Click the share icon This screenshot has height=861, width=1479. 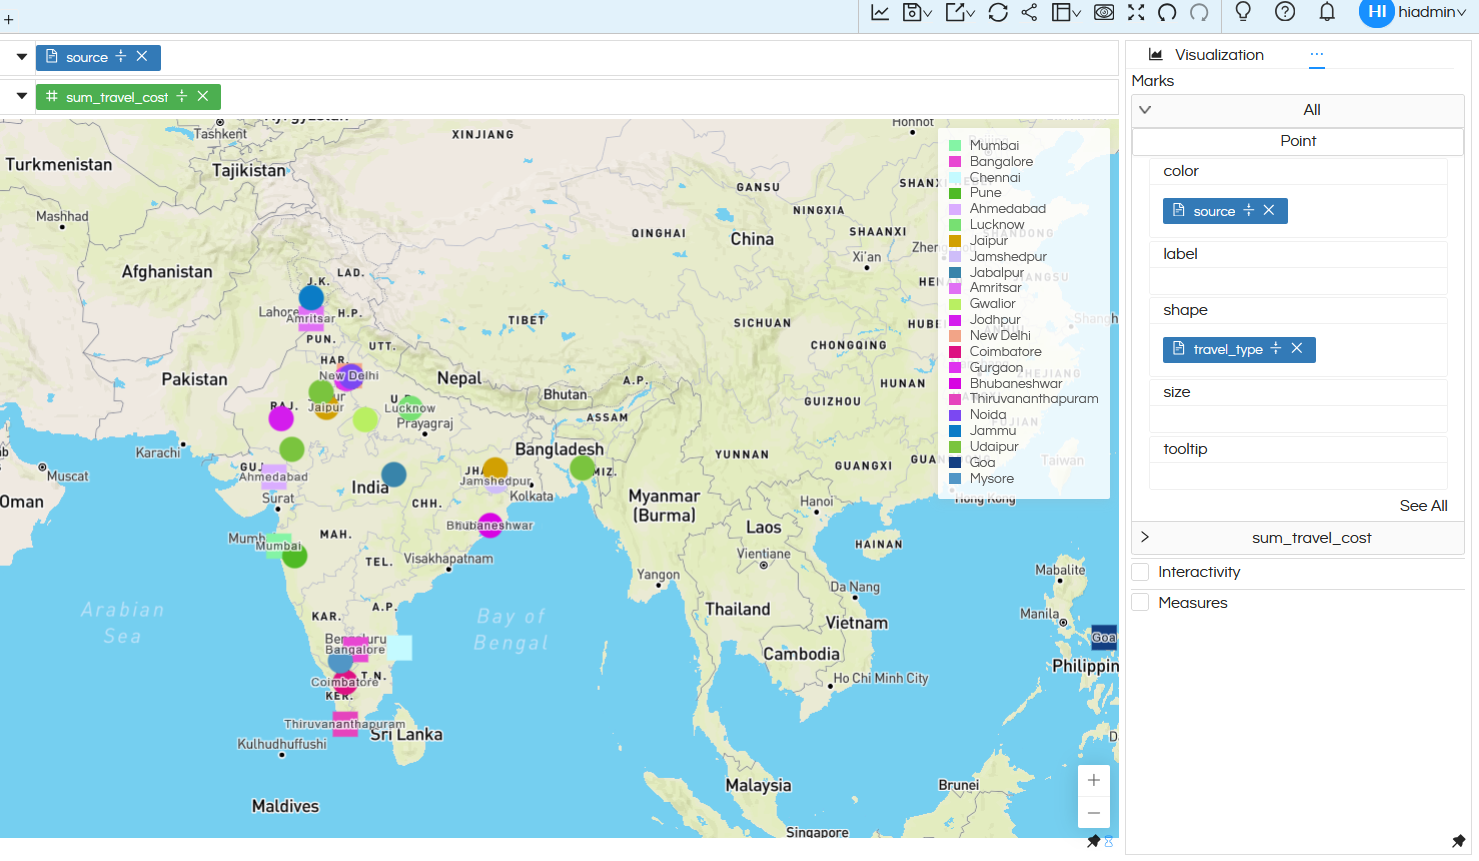tap(1029, 12)
